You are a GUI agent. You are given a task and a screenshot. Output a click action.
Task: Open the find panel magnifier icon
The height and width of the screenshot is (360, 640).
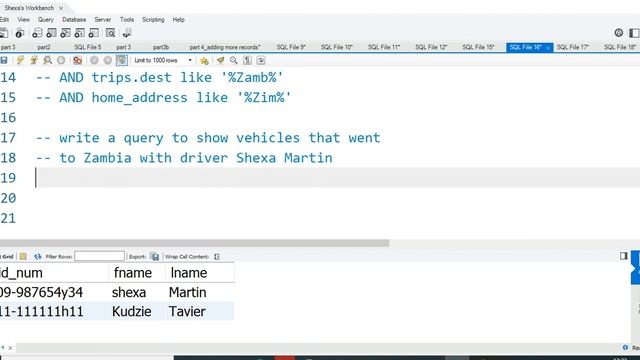click(x=233, y=60)
